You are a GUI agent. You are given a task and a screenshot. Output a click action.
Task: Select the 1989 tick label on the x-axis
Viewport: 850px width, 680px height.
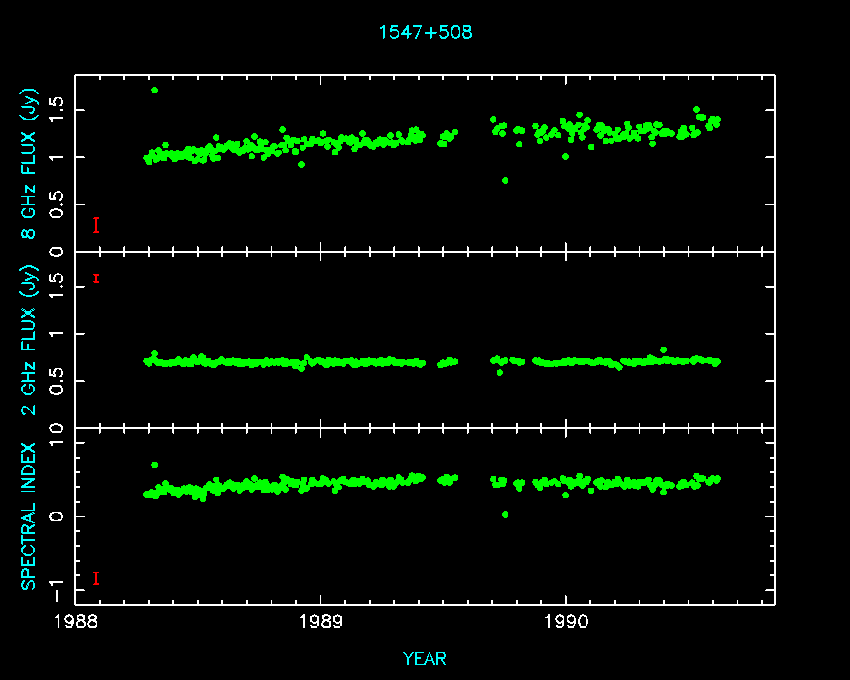pyautogui.click(x=321, y=621)
